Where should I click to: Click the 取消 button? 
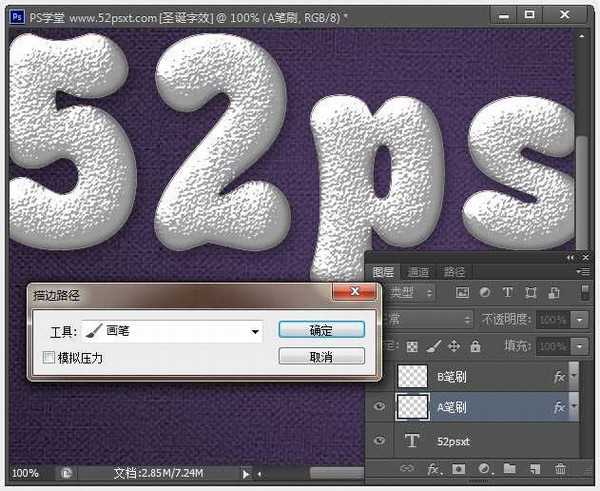[321, 357]
